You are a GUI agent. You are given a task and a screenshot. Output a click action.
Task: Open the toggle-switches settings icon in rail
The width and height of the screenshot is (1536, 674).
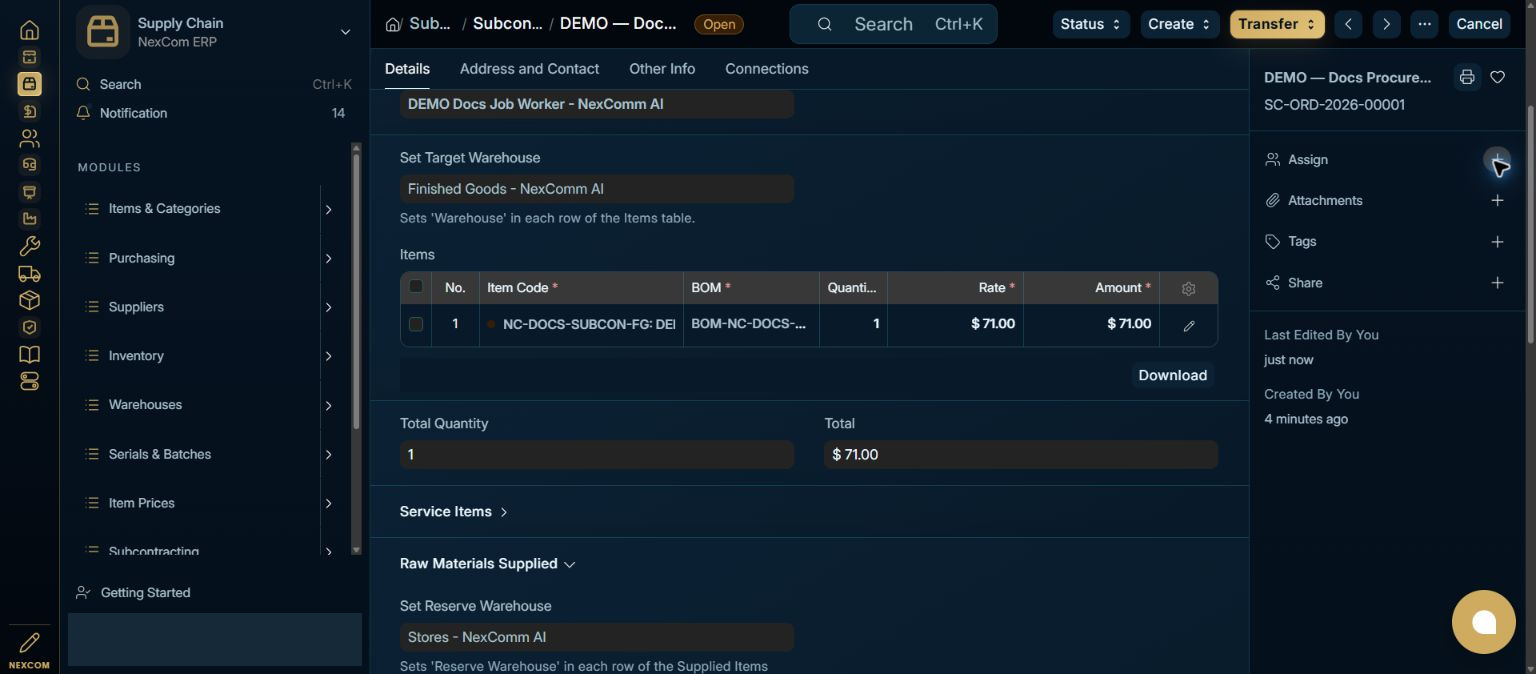point(29,381)
